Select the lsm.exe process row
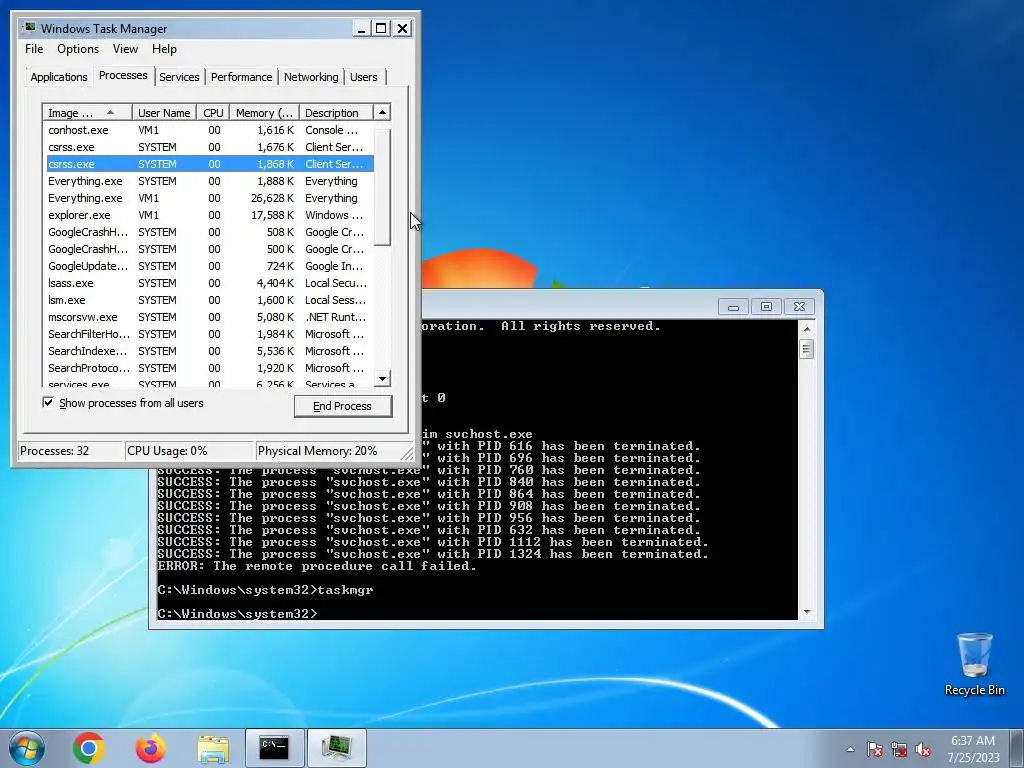Viewport: 1024px width, 768px height. click(x=209, y=300)
